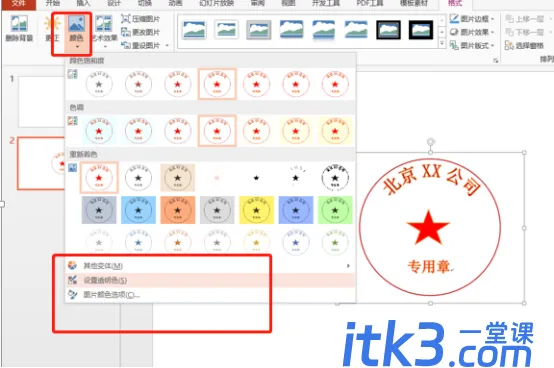This screenshot has height=368, width=554.
Task: Switch to the PDF工具 tab
Action: (370, 4)
